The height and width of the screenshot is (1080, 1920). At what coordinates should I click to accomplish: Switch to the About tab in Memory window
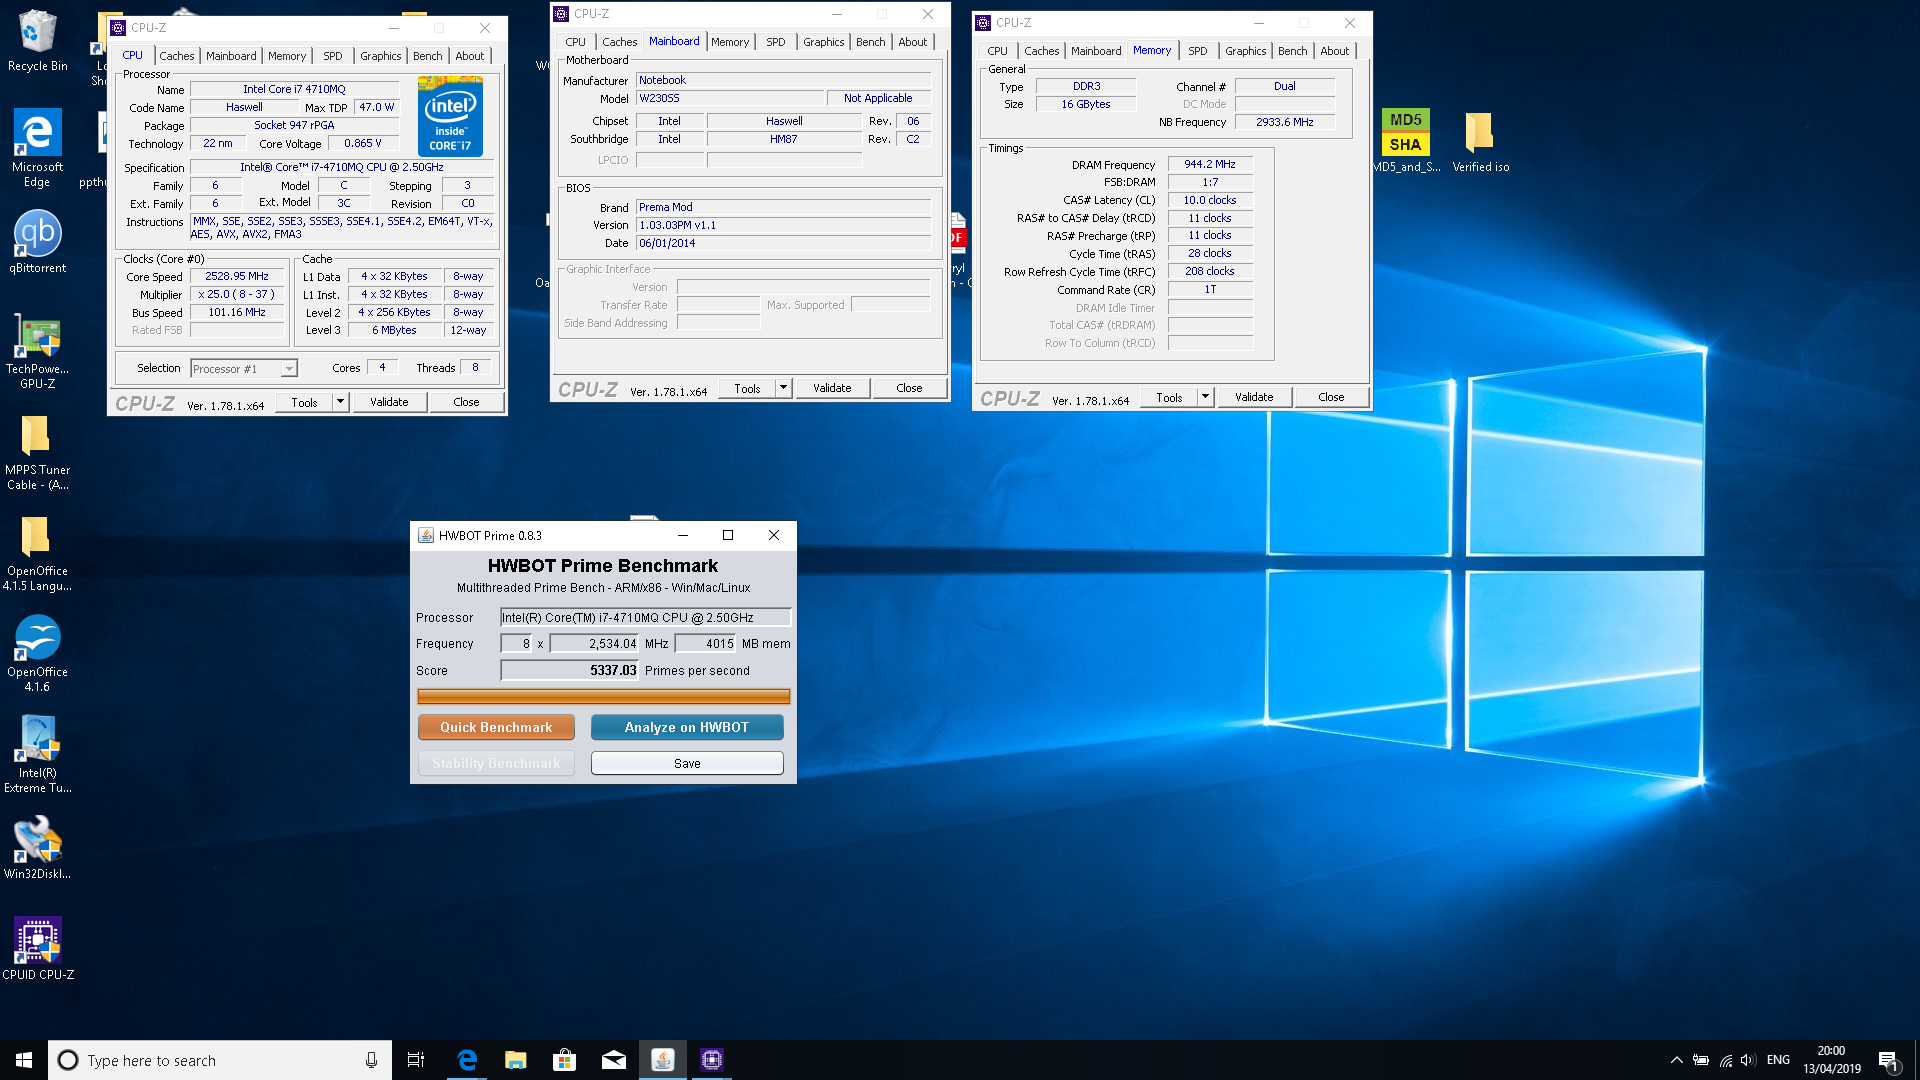coord(1334,51)
